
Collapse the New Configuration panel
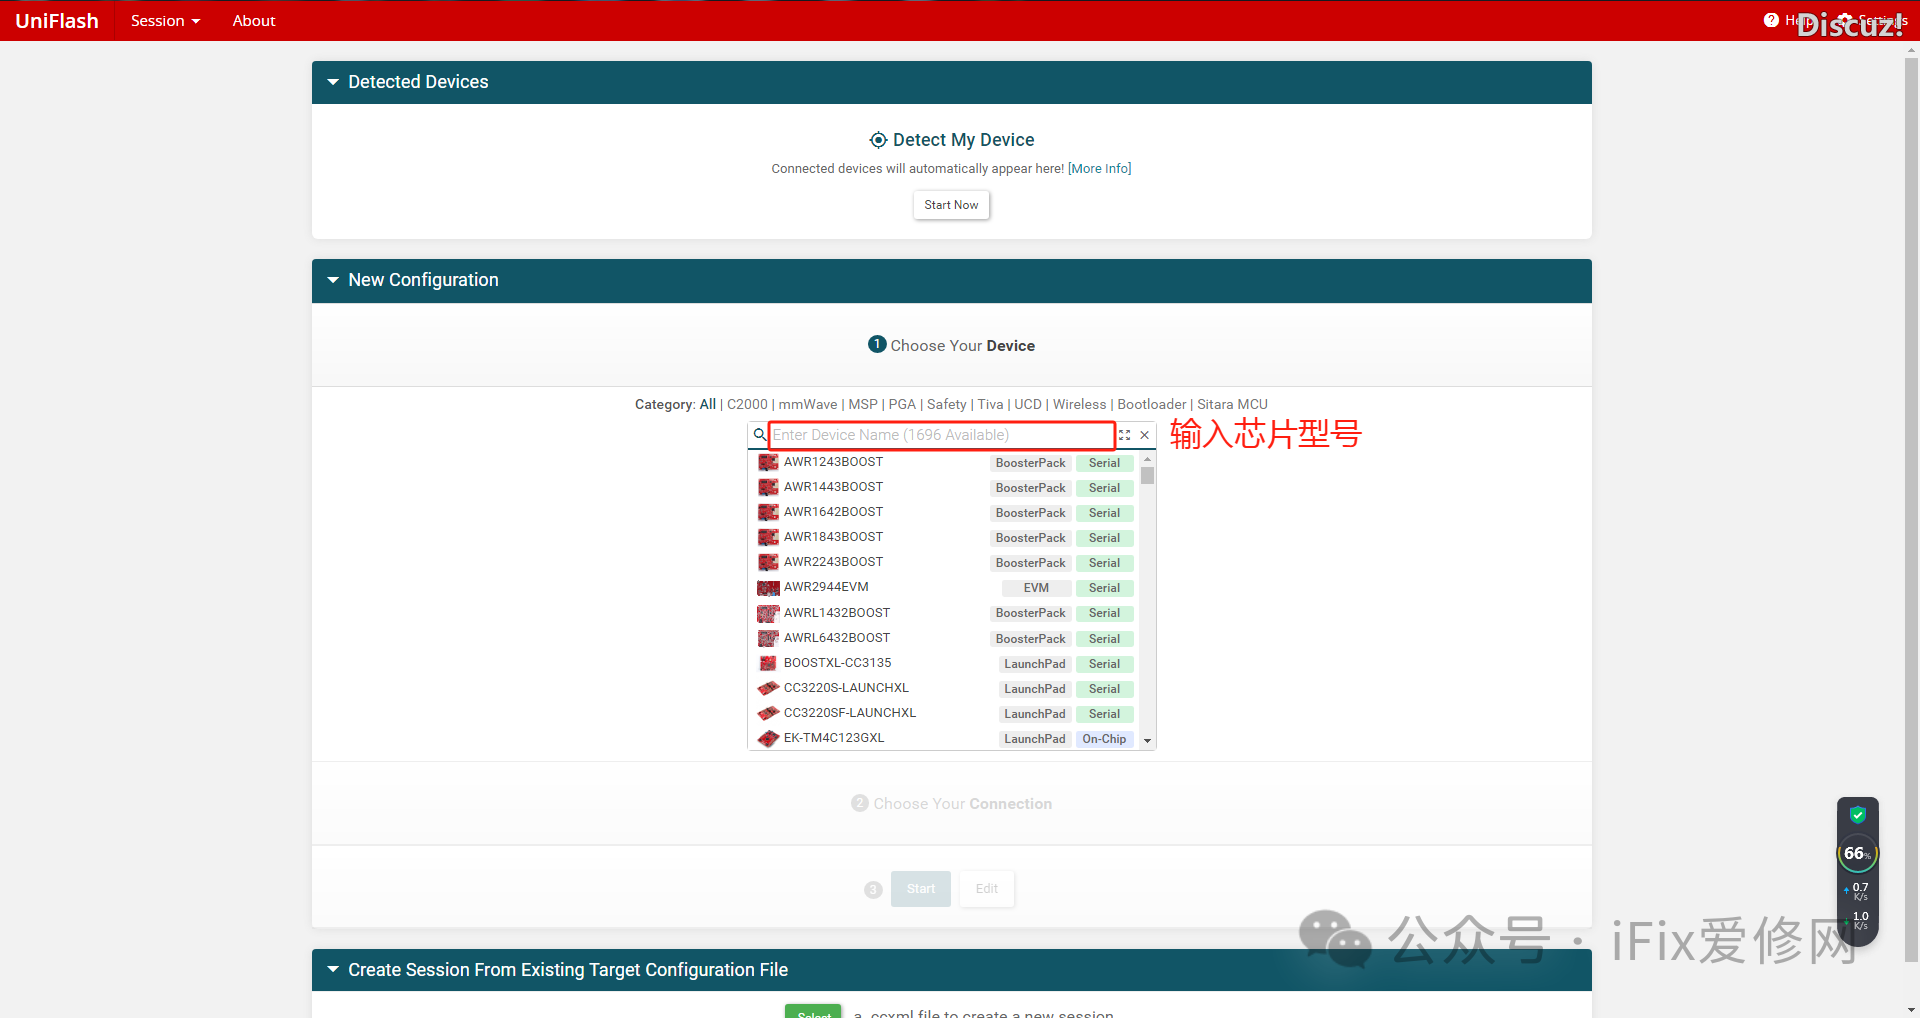click(333, 281)
